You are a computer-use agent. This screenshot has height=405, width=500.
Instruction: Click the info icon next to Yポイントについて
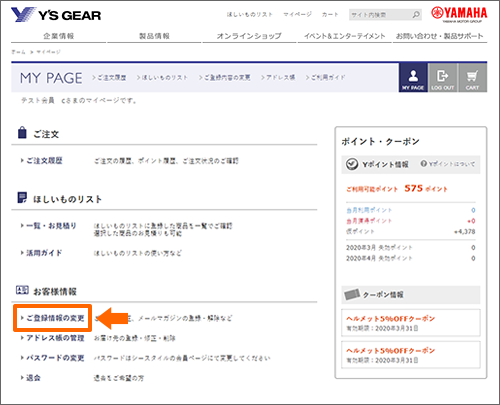coord(424,164)
